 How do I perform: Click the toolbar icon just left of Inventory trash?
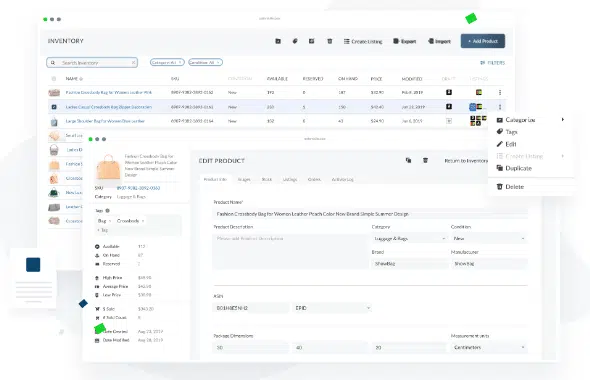(312, 41)
